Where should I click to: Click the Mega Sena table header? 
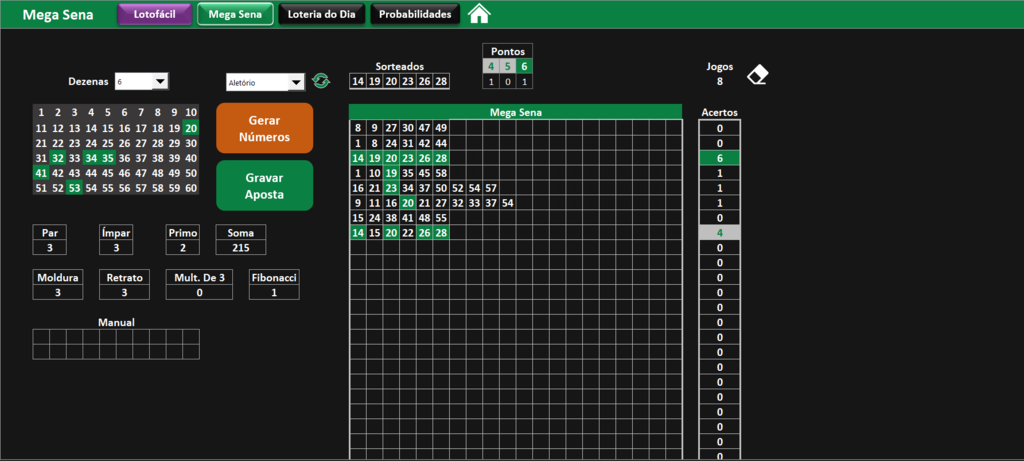pyautogui.click(x=516, y=112)
